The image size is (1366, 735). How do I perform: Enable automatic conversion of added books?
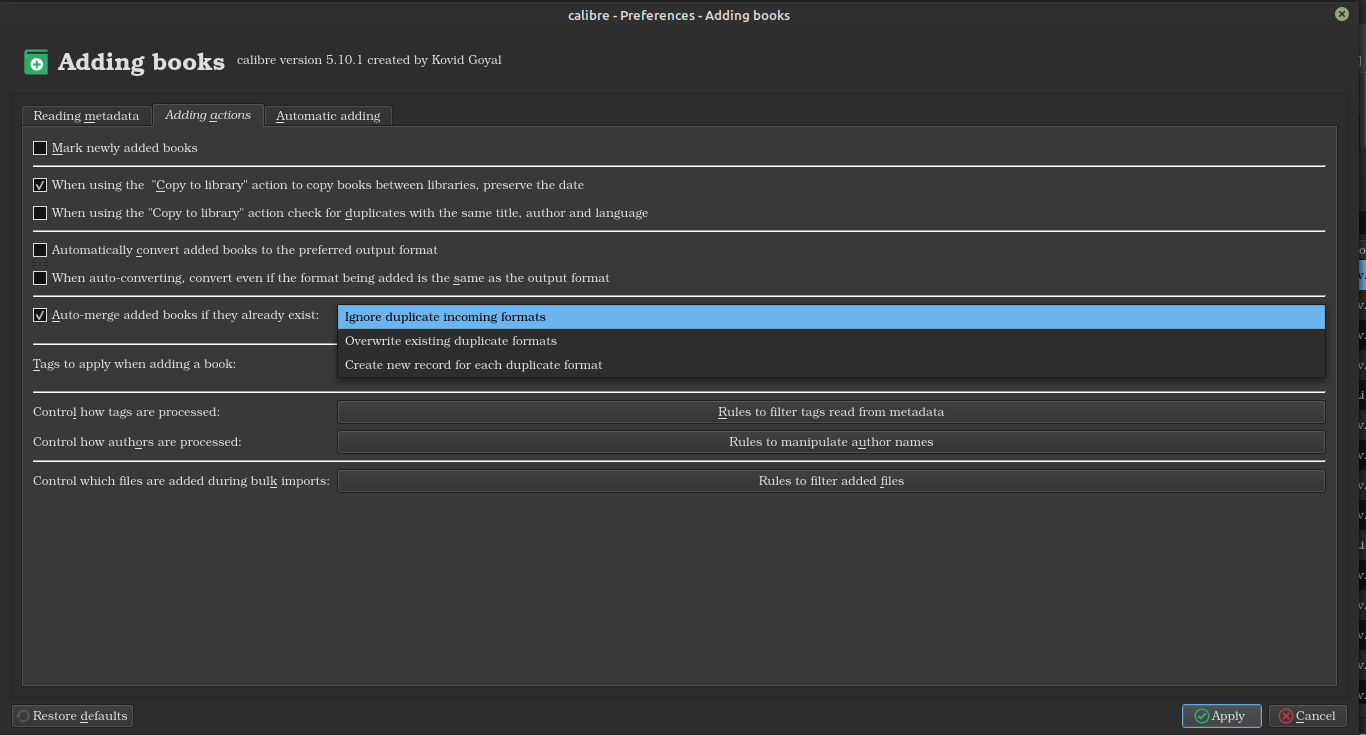(40, 250)
